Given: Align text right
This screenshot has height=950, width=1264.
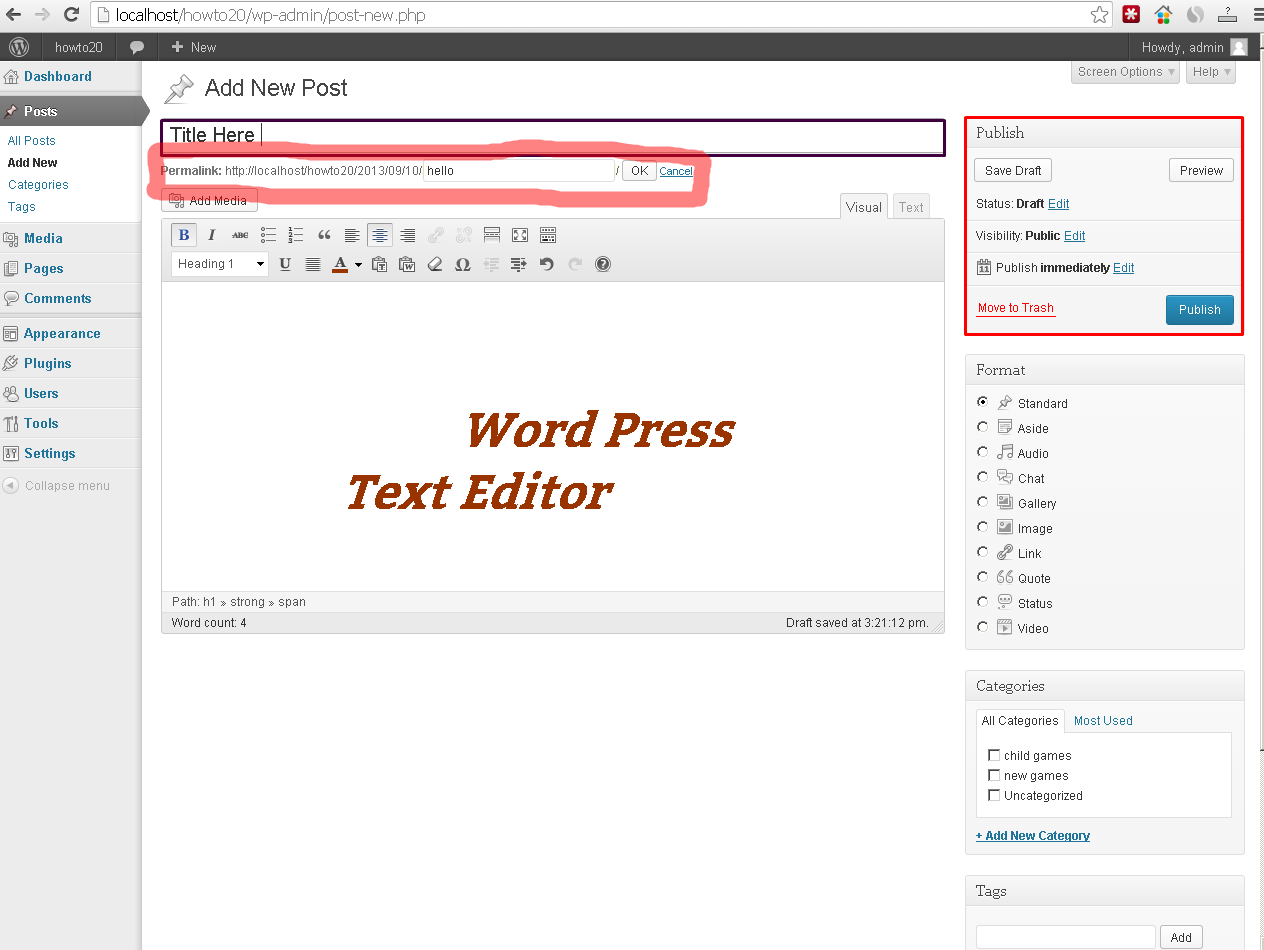Looking at the screenshot, I should 408,235.
